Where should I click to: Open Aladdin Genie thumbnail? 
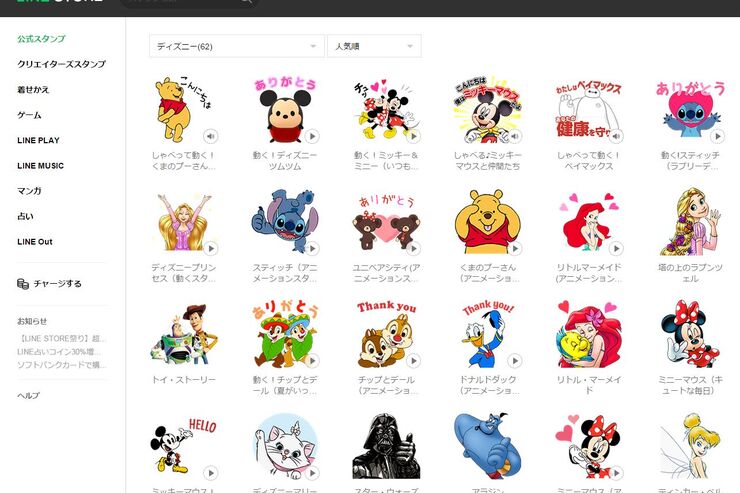point(488,446)
